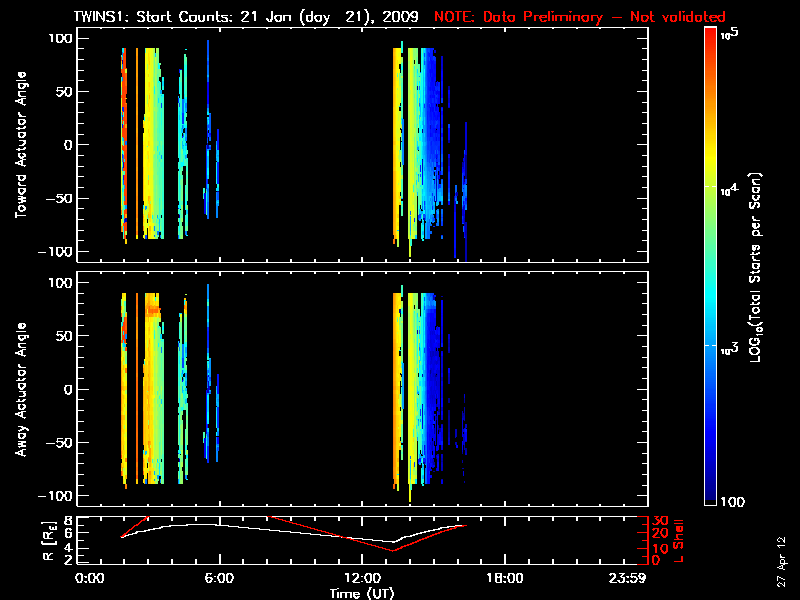Click the 'Away Actuator Angle' axis label

point(20,389)
